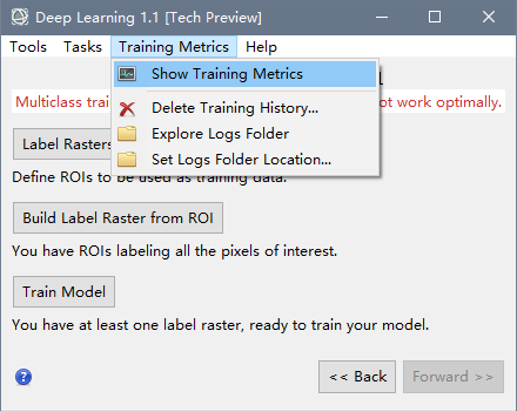Click the Deep Learning app icon in the title bar
517x411 pixels.
click(x=20, y=17)
